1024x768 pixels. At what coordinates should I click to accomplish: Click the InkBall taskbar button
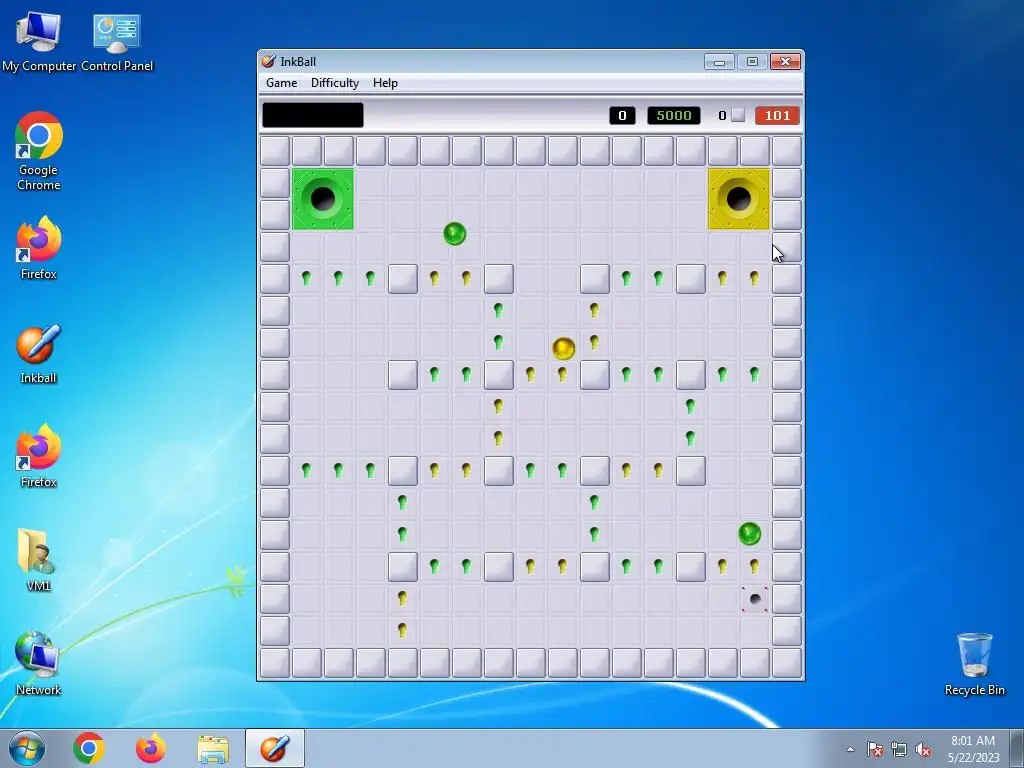pyautogui.click(x=275, y=748)
